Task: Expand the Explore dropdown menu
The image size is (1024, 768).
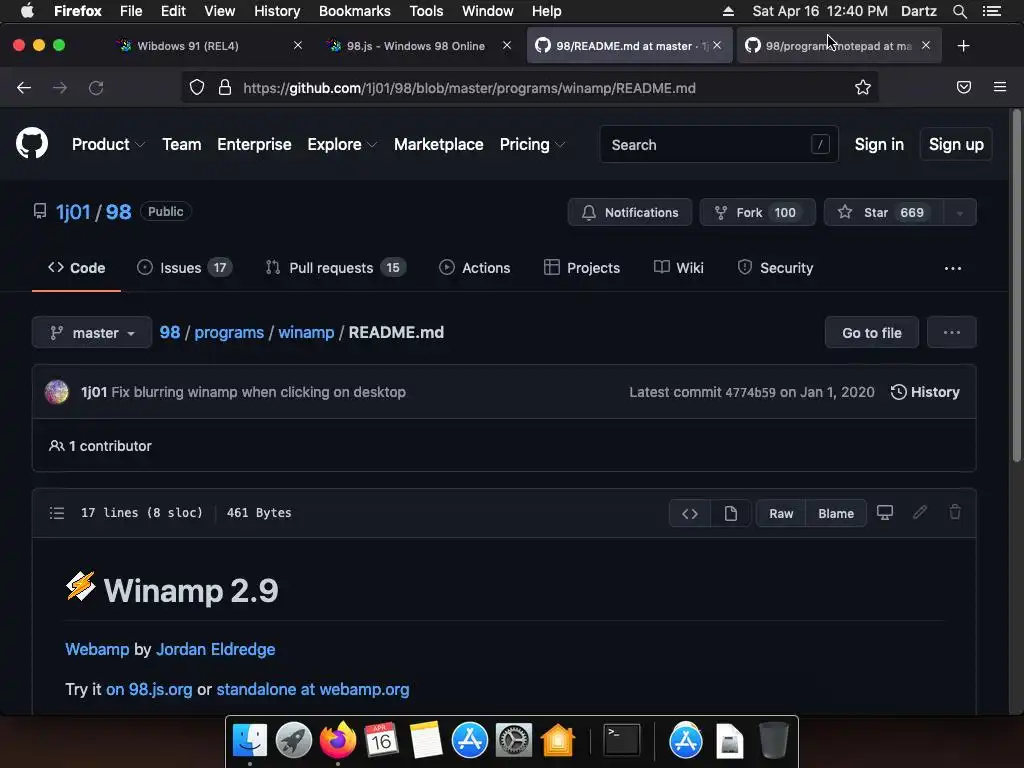Action: click(x=342, y=144)
